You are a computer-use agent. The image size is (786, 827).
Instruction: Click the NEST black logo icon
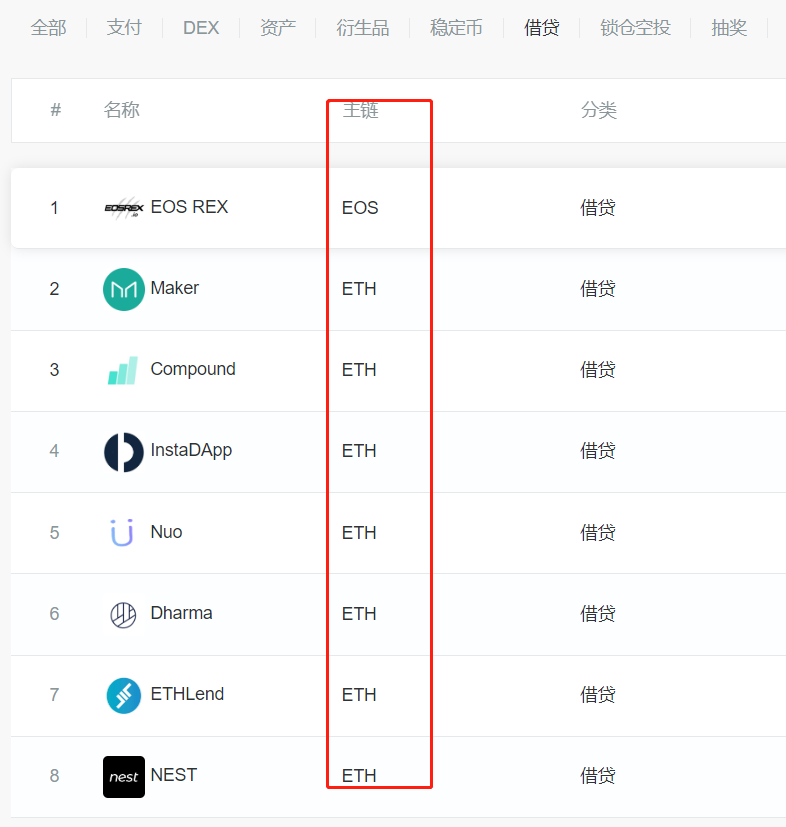point(124,777)
